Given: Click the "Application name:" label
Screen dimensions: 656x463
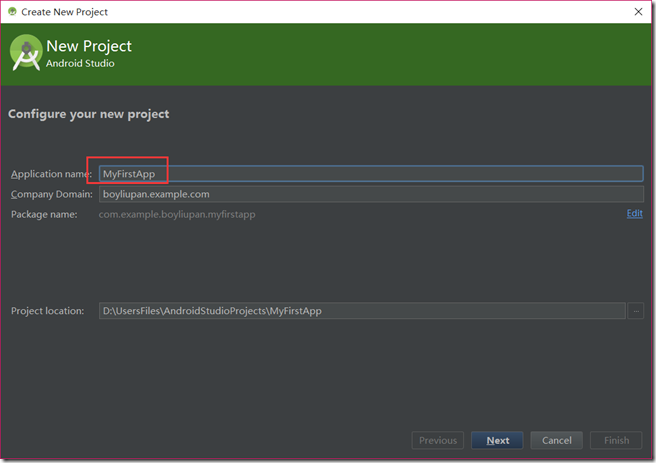Looking at the screenshot, I should pos(52,174).
